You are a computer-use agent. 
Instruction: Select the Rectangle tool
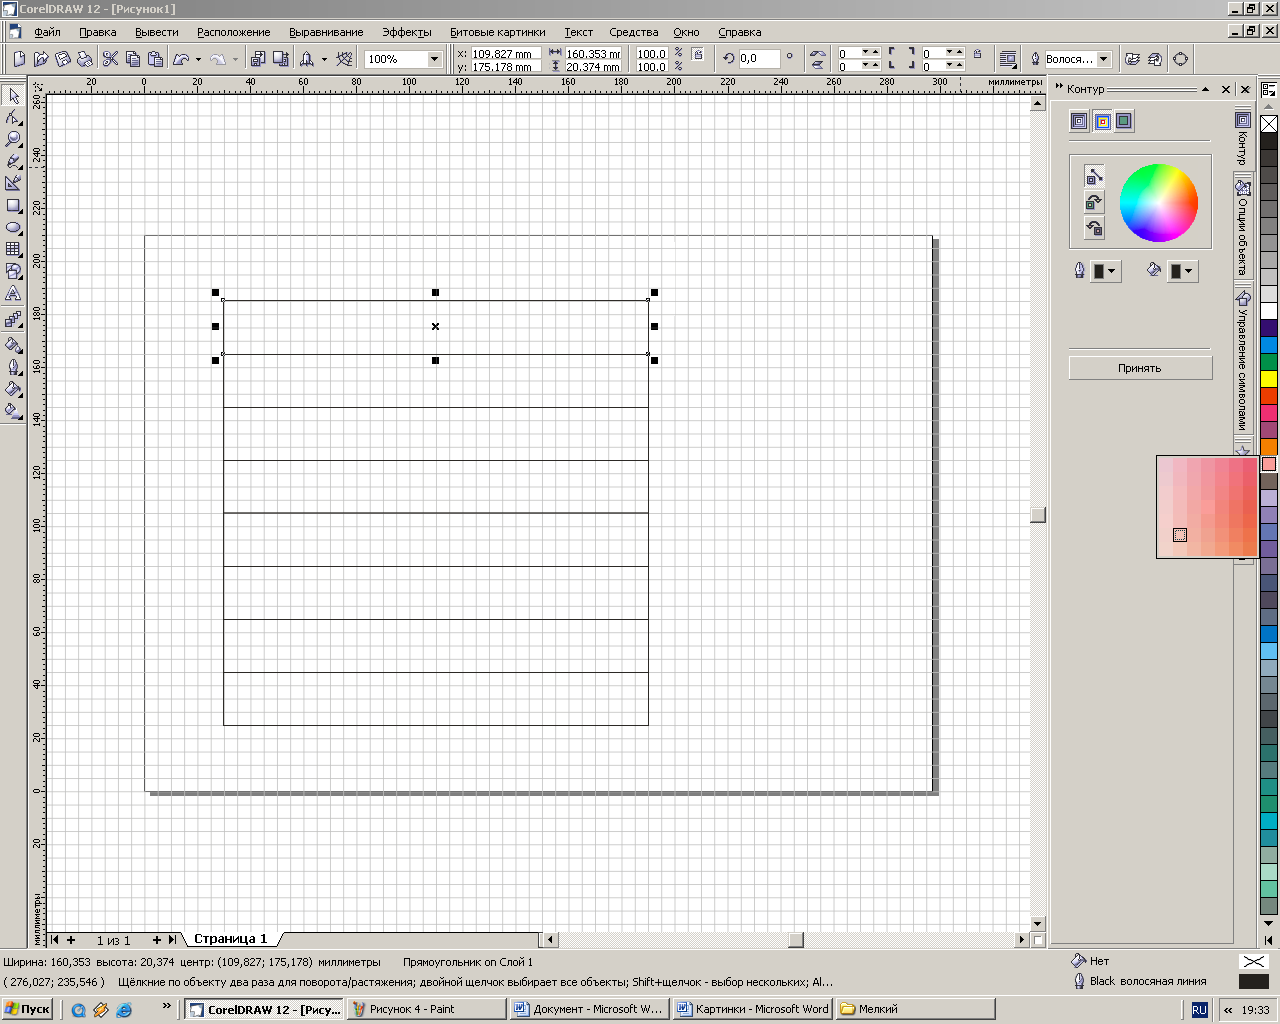click(x=13, y=206)
